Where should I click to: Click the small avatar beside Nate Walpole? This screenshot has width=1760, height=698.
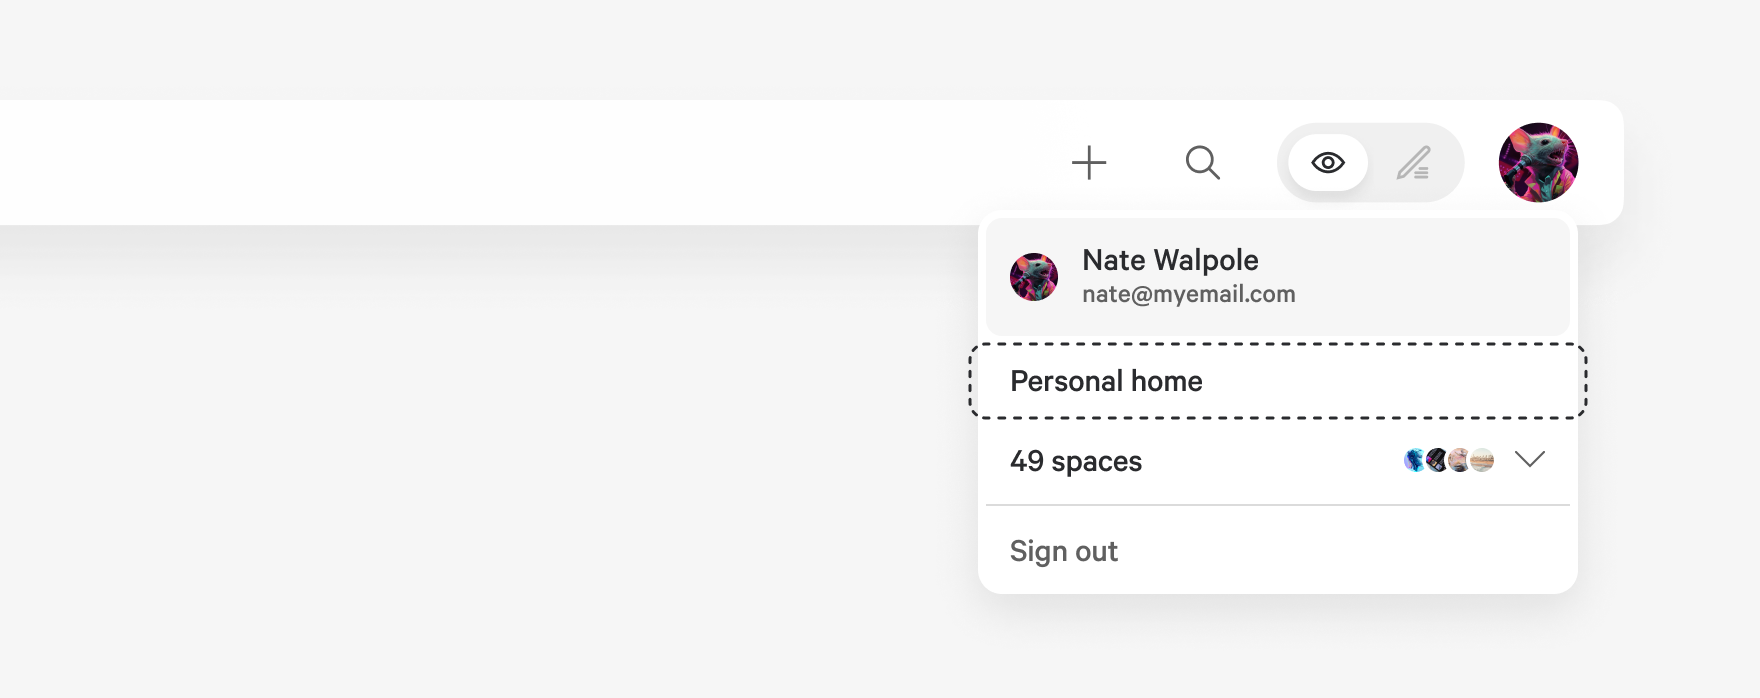(x=1034, y=277)
